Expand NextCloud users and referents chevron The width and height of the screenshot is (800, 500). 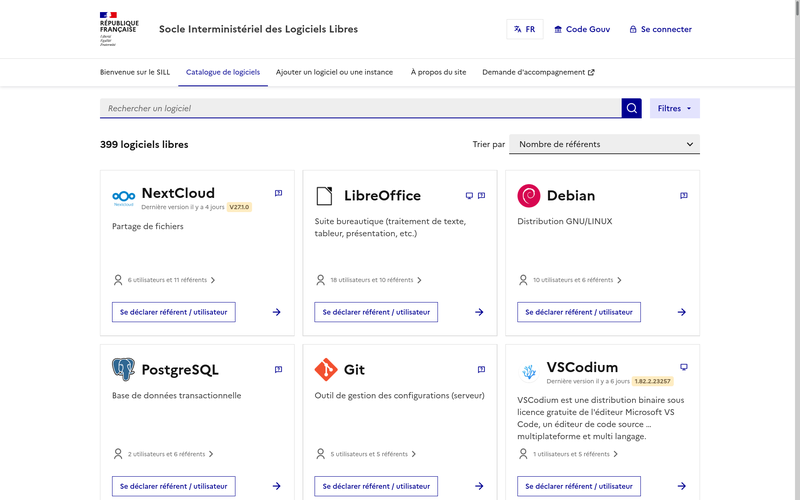click(213, 280)
